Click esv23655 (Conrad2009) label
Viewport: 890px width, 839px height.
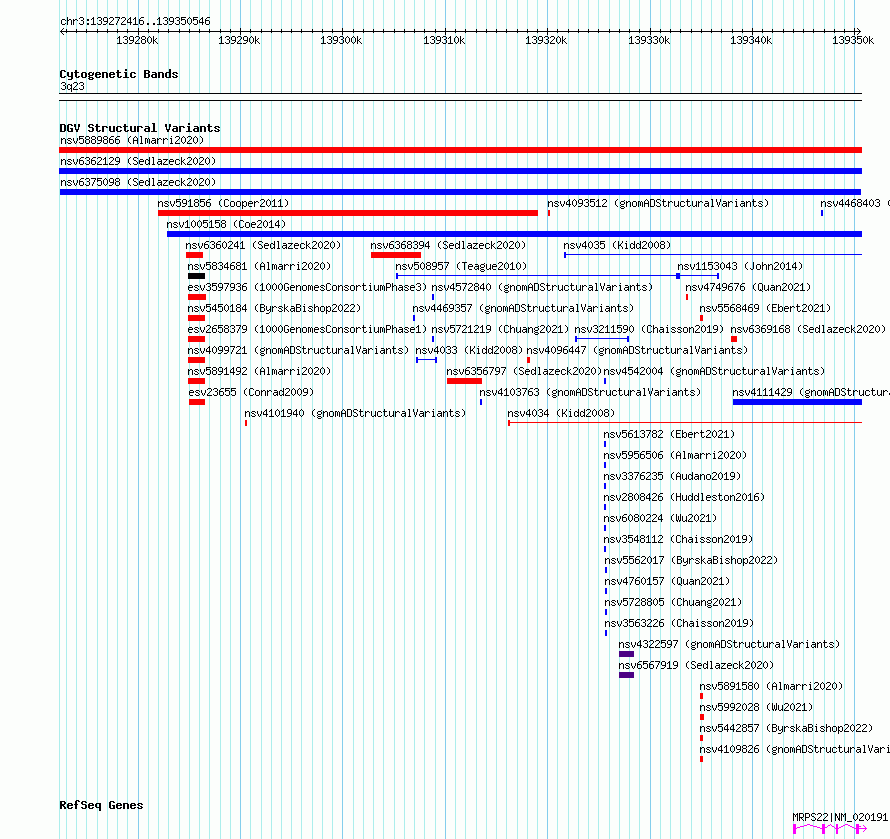[251, 392]
